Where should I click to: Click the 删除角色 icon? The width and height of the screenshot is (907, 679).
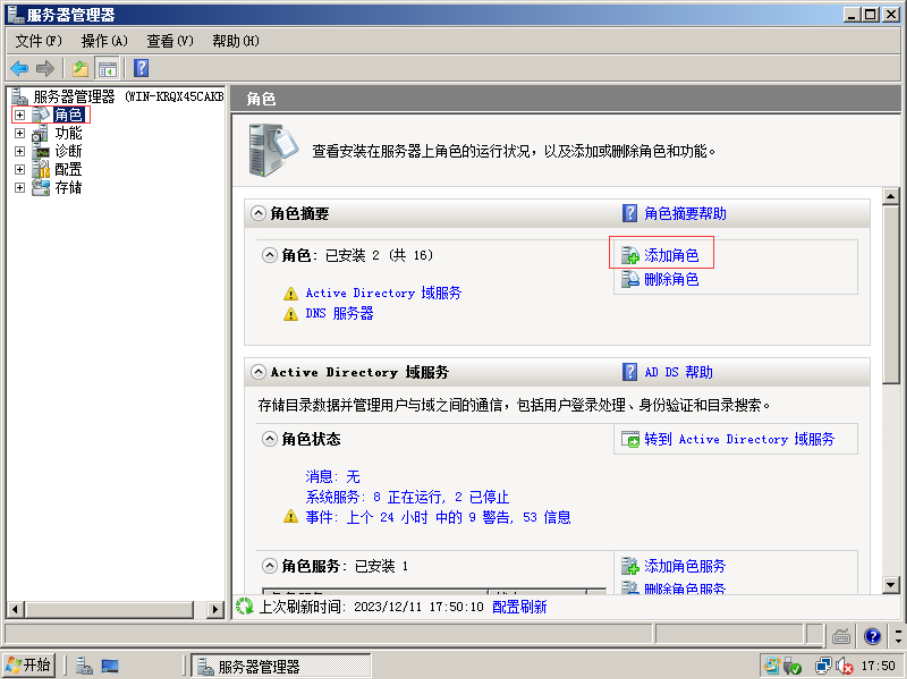(630, 279)
